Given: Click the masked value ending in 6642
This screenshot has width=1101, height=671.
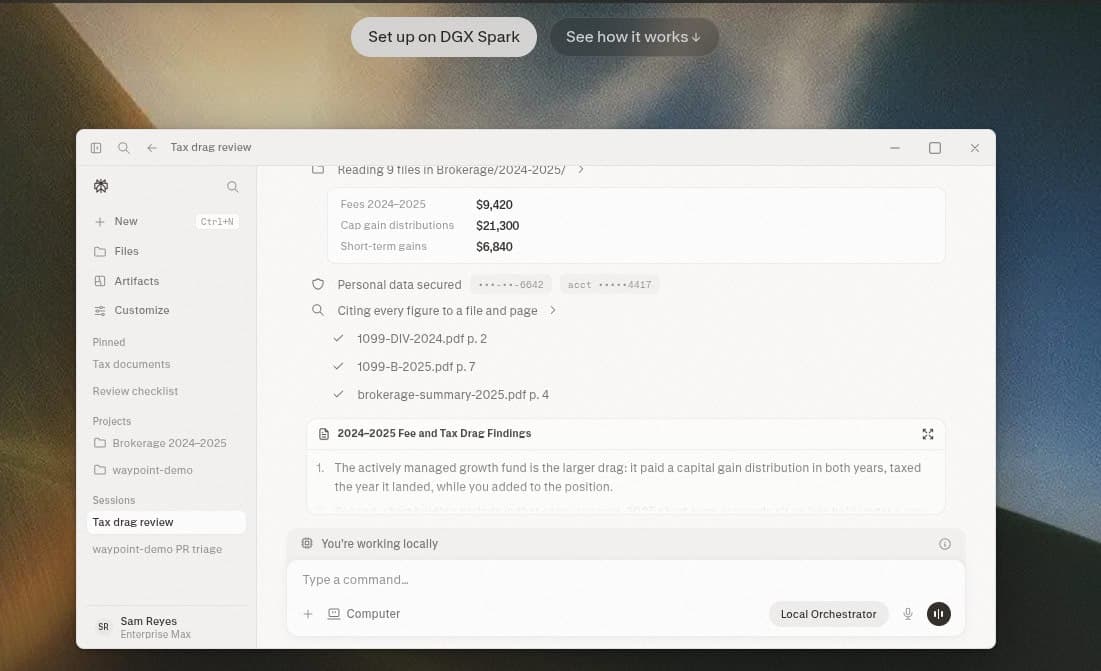Looking at the screenshot, I should tap(511, 284).
